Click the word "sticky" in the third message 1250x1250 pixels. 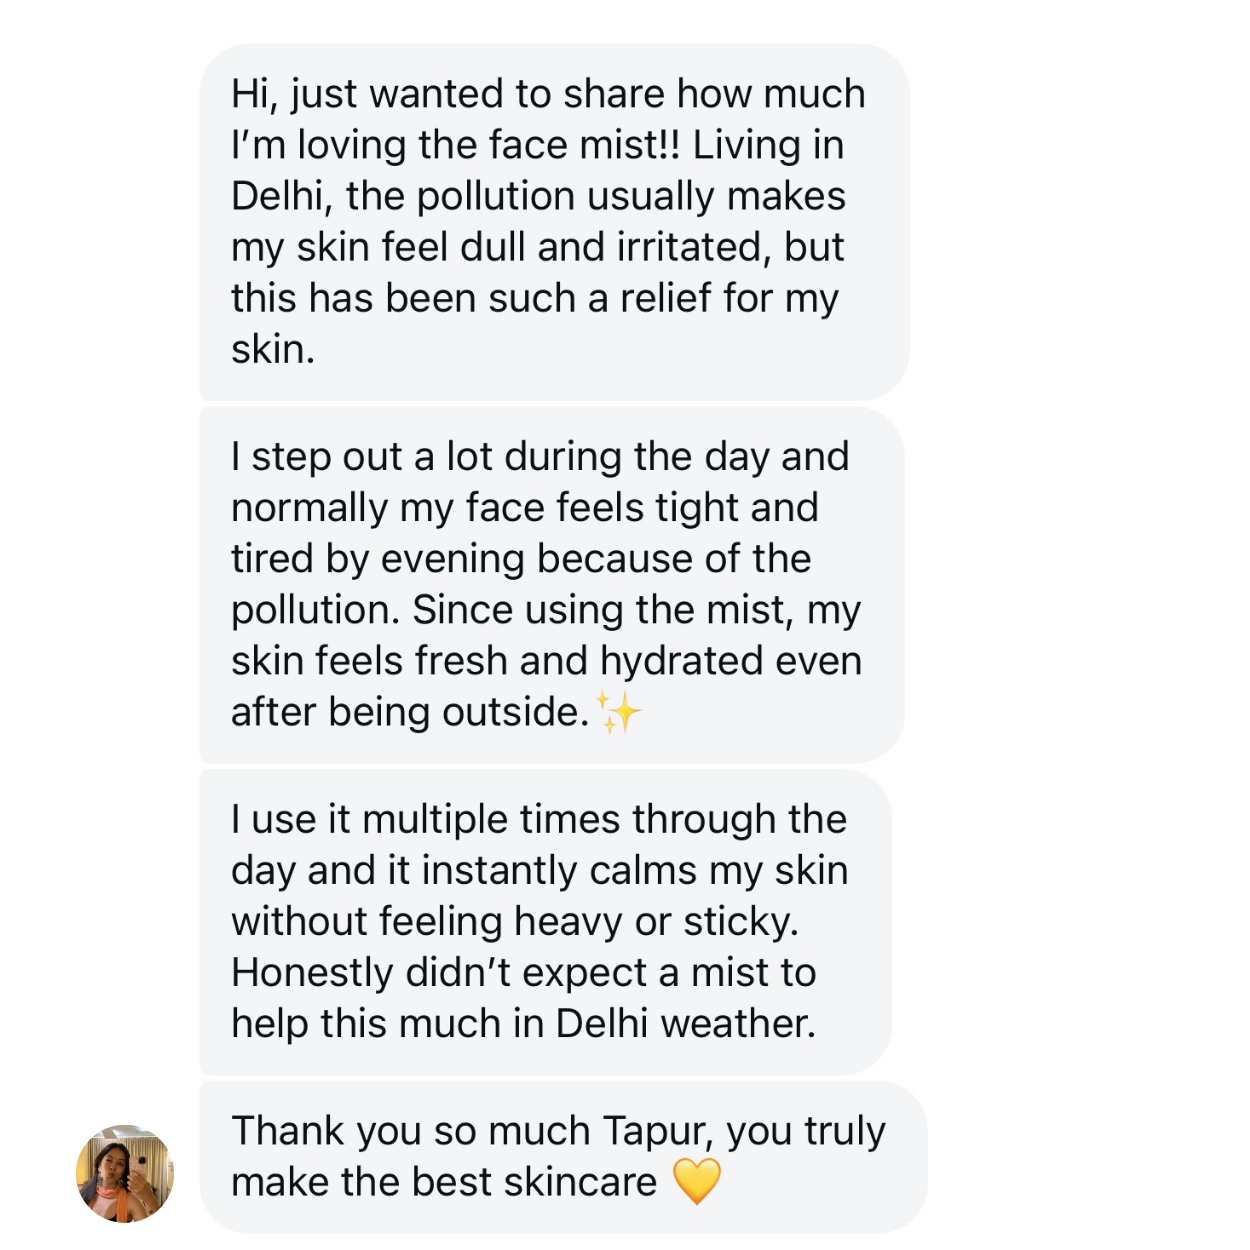click(739, 921)
